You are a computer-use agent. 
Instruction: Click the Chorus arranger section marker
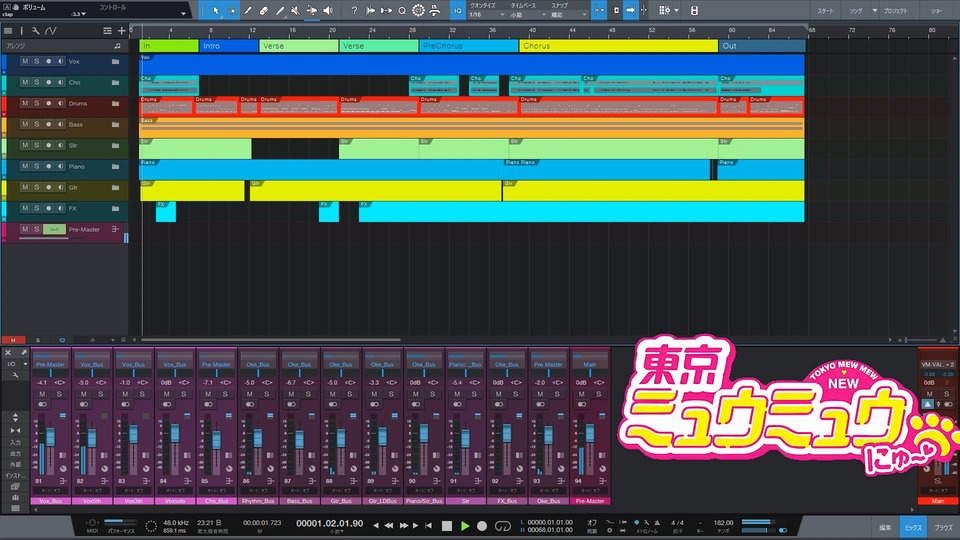[618, 46]
